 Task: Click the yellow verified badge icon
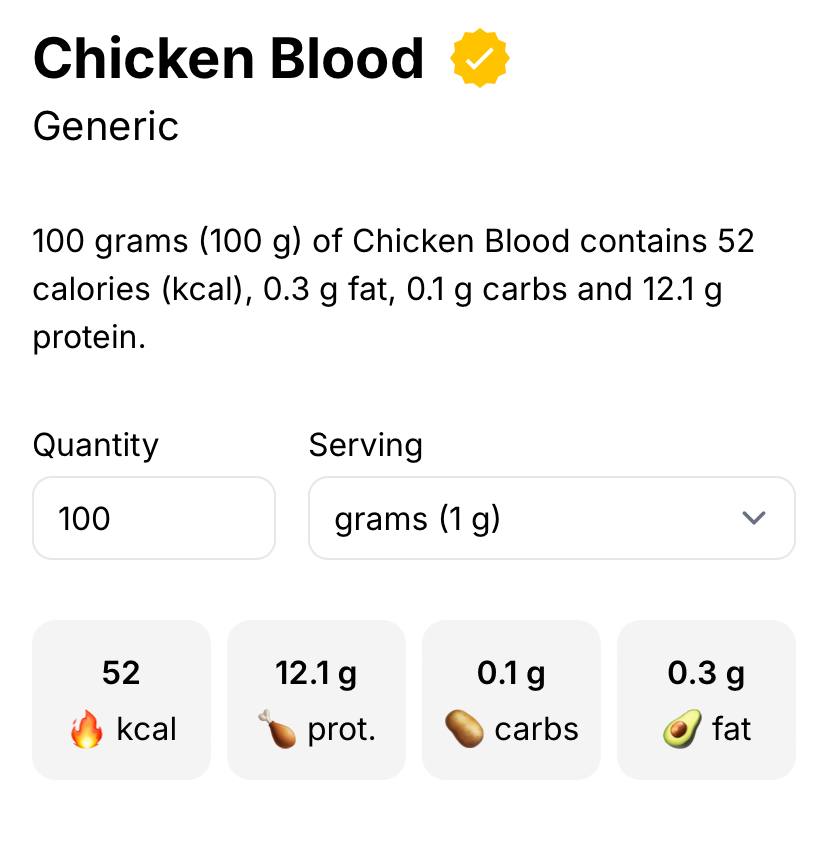pyautogui.click(x=480, y=58)
